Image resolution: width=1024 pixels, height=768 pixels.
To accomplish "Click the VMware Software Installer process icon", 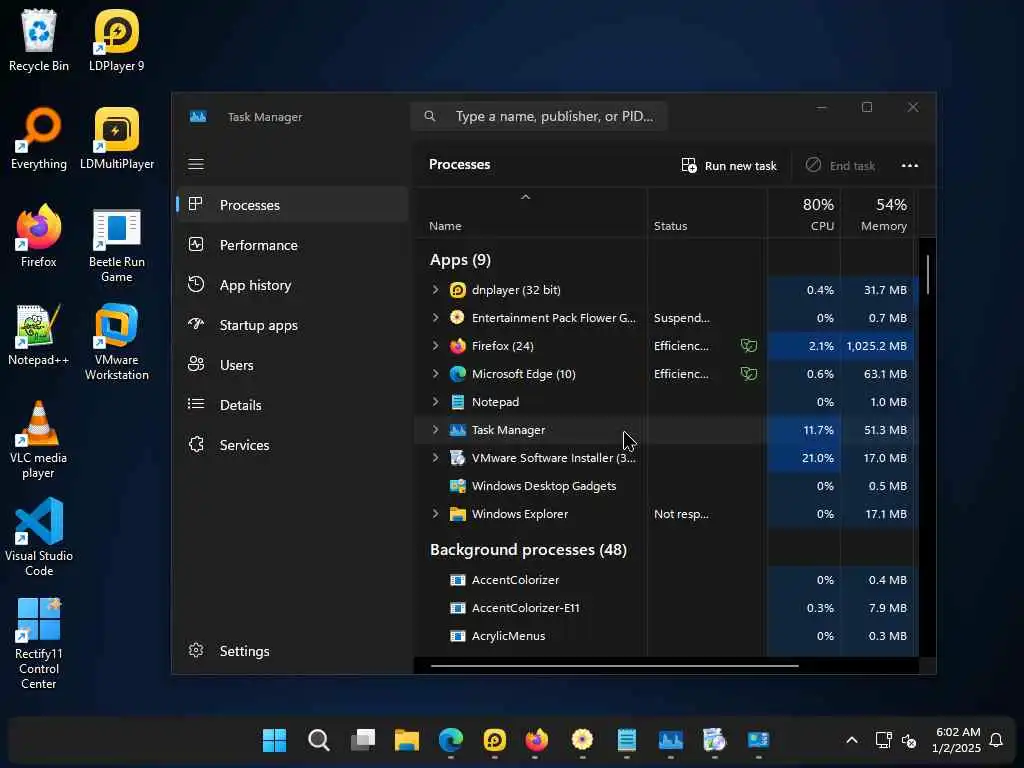I will tap(458, 458).
